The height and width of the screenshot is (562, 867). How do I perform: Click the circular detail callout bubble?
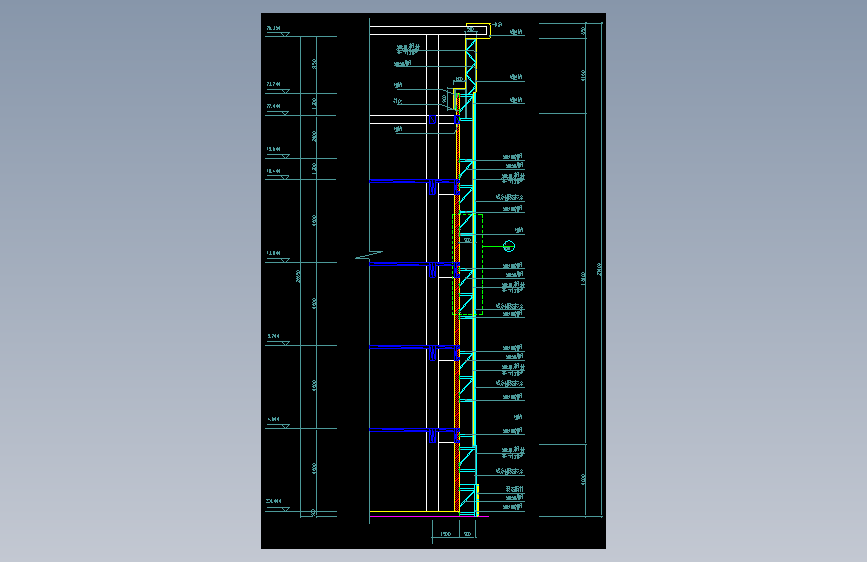509,246
